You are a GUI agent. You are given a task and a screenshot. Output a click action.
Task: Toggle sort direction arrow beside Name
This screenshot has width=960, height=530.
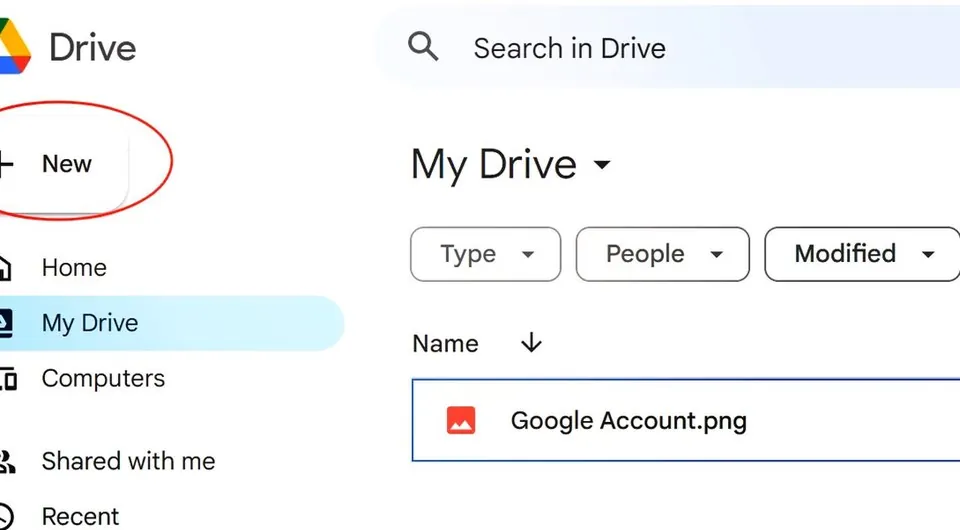pyautogui.click(x=531, y=343)
